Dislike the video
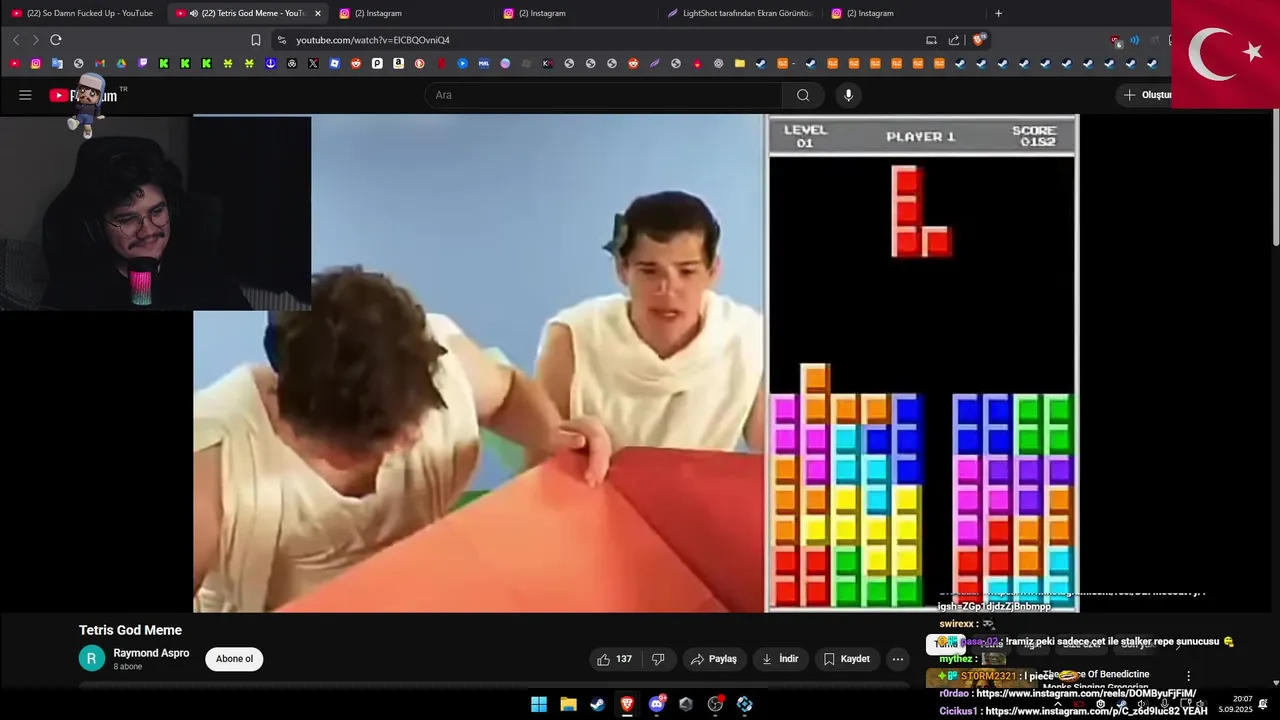The width and height of the screenshot is (1280, 720). 658,659
